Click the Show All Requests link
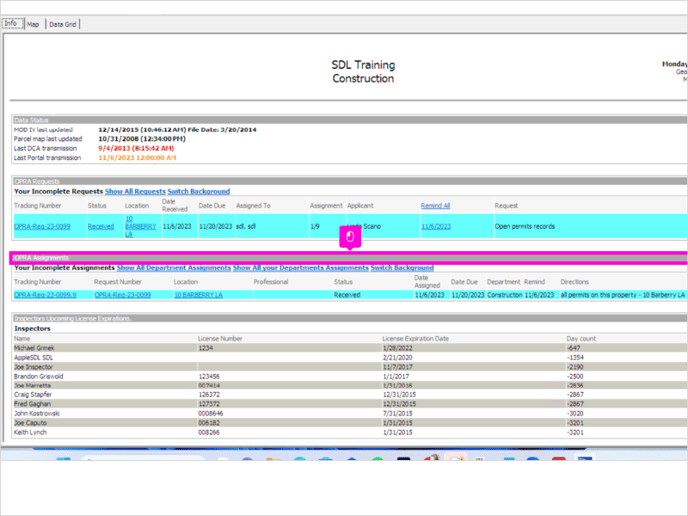The height and width of the screenshot is (516, 688). (135, 191)
